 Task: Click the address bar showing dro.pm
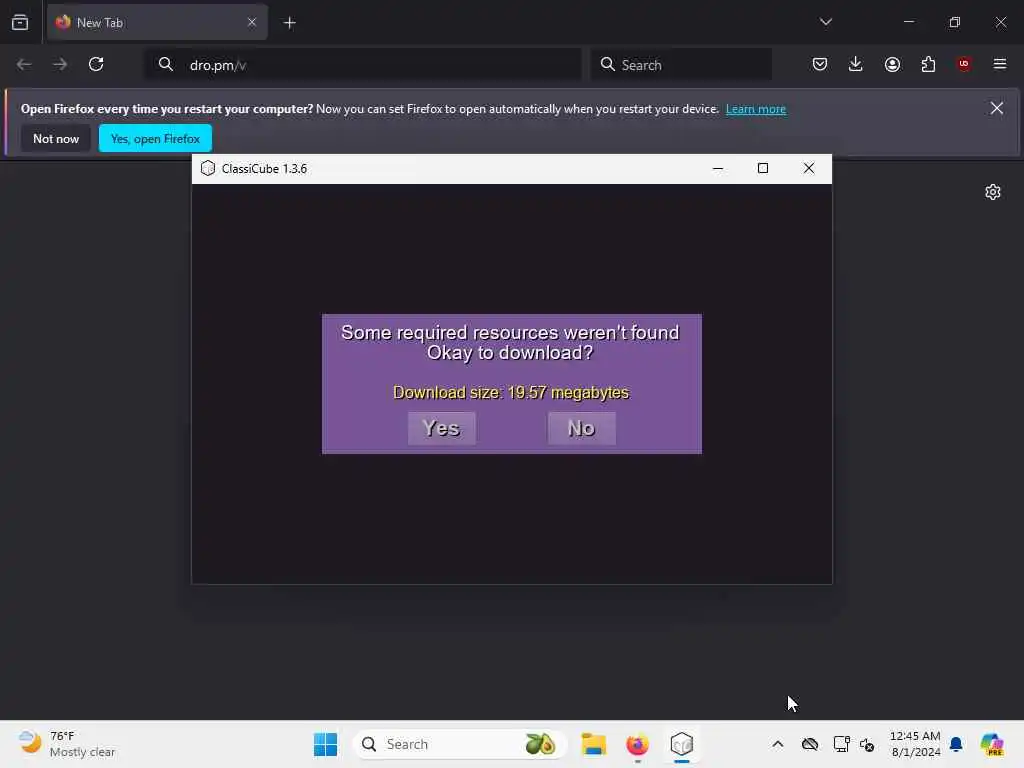362,65
